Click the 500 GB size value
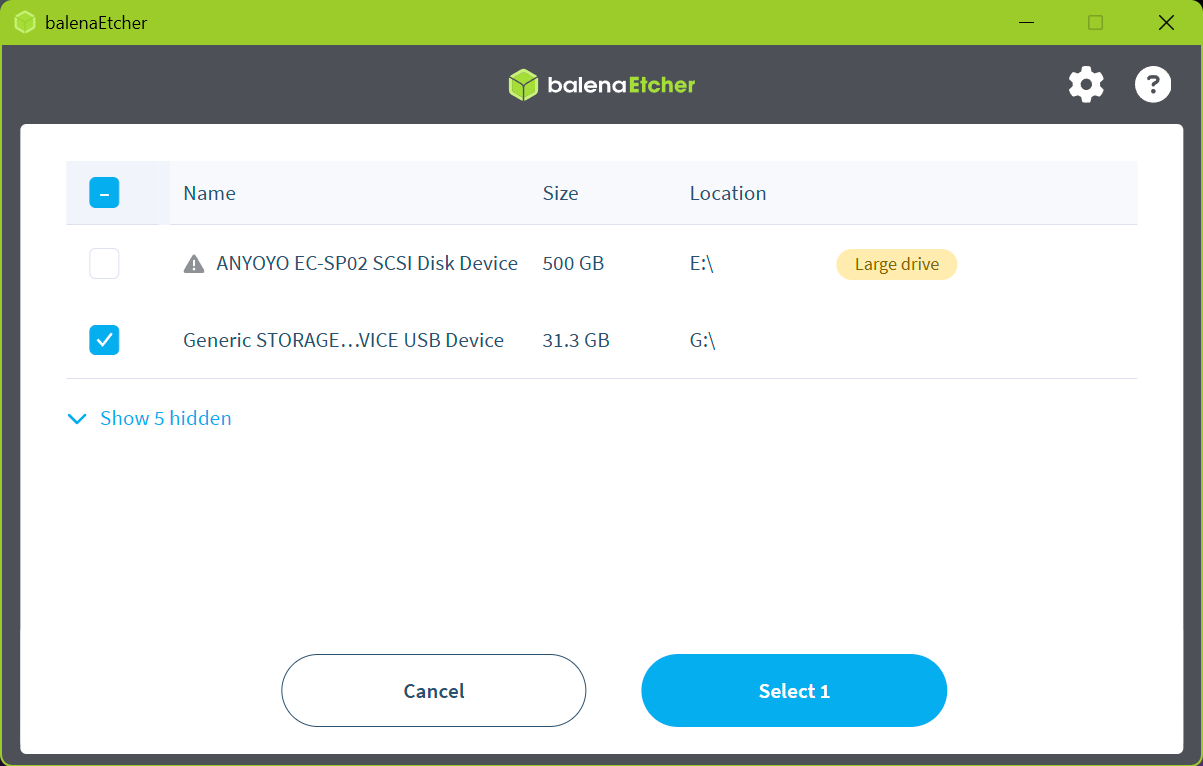The image size is (1203, 766). (x=573, y=264)
